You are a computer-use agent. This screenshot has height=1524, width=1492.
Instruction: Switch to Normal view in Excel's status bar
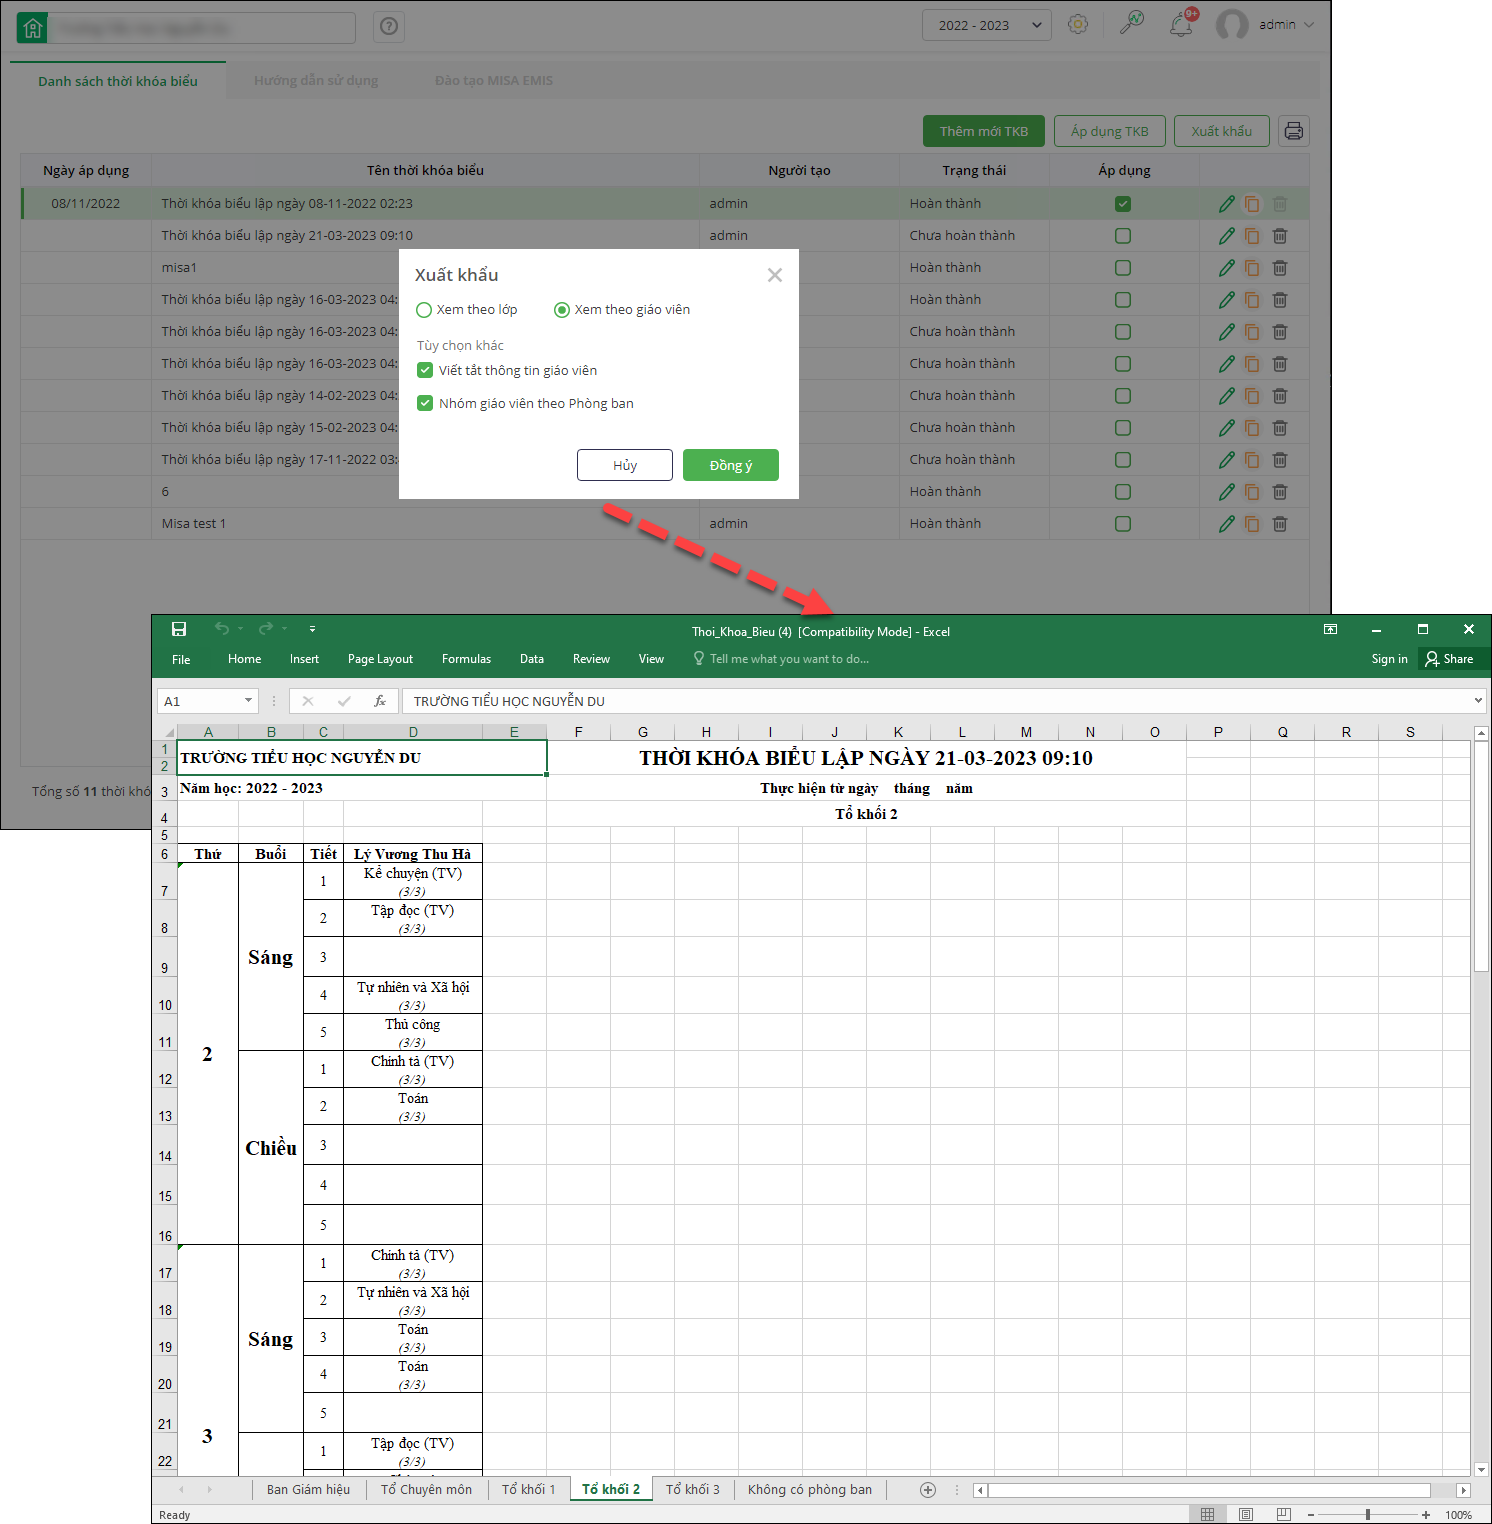click(1207, 1515)
